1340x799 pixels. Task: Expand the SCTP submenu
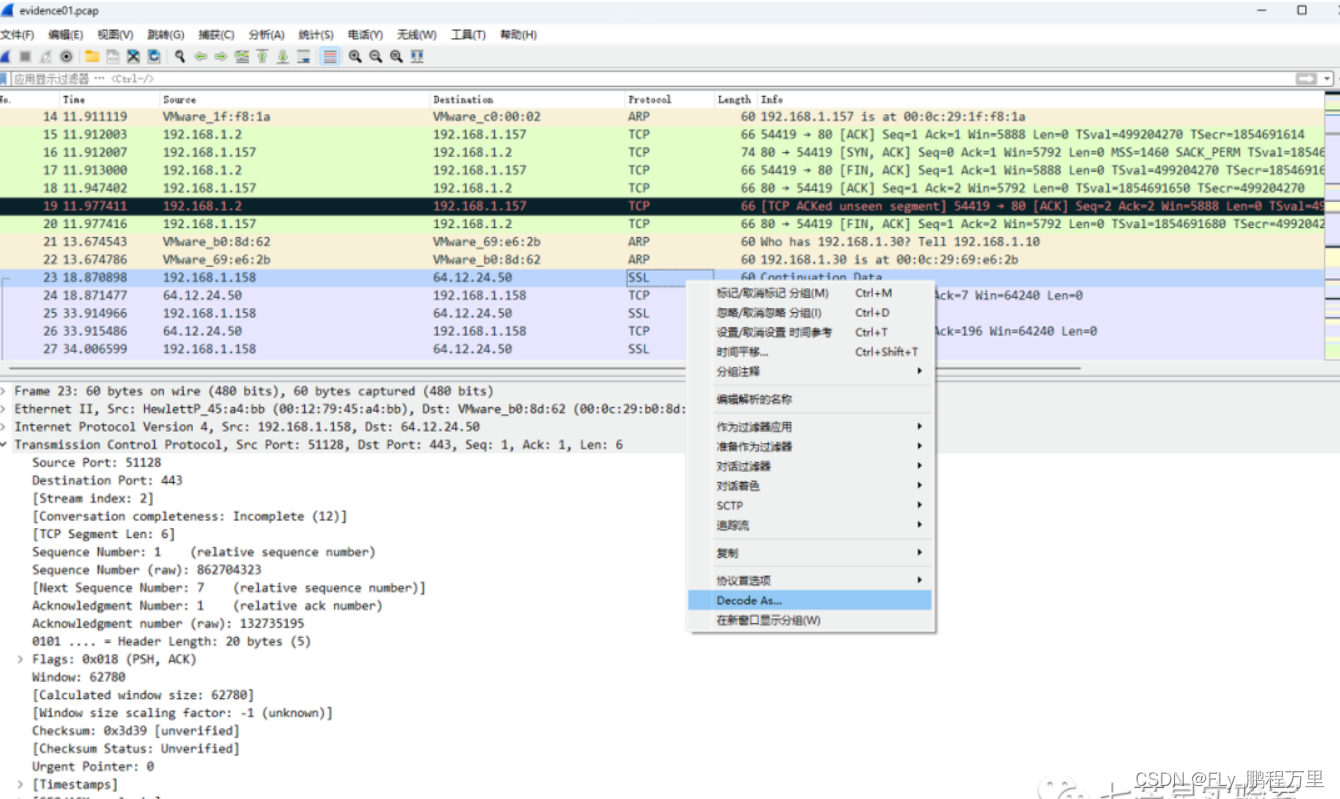coord(810,505)
